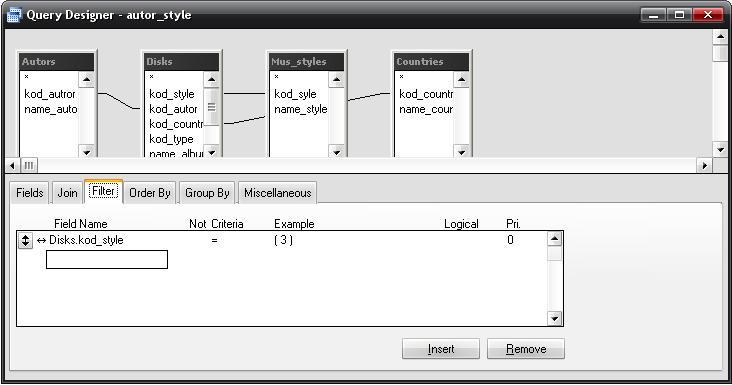The width and height of the screenshot is (732, 385).
Task: Select kod_autror field in Autors table
Action: coord(49,94)
